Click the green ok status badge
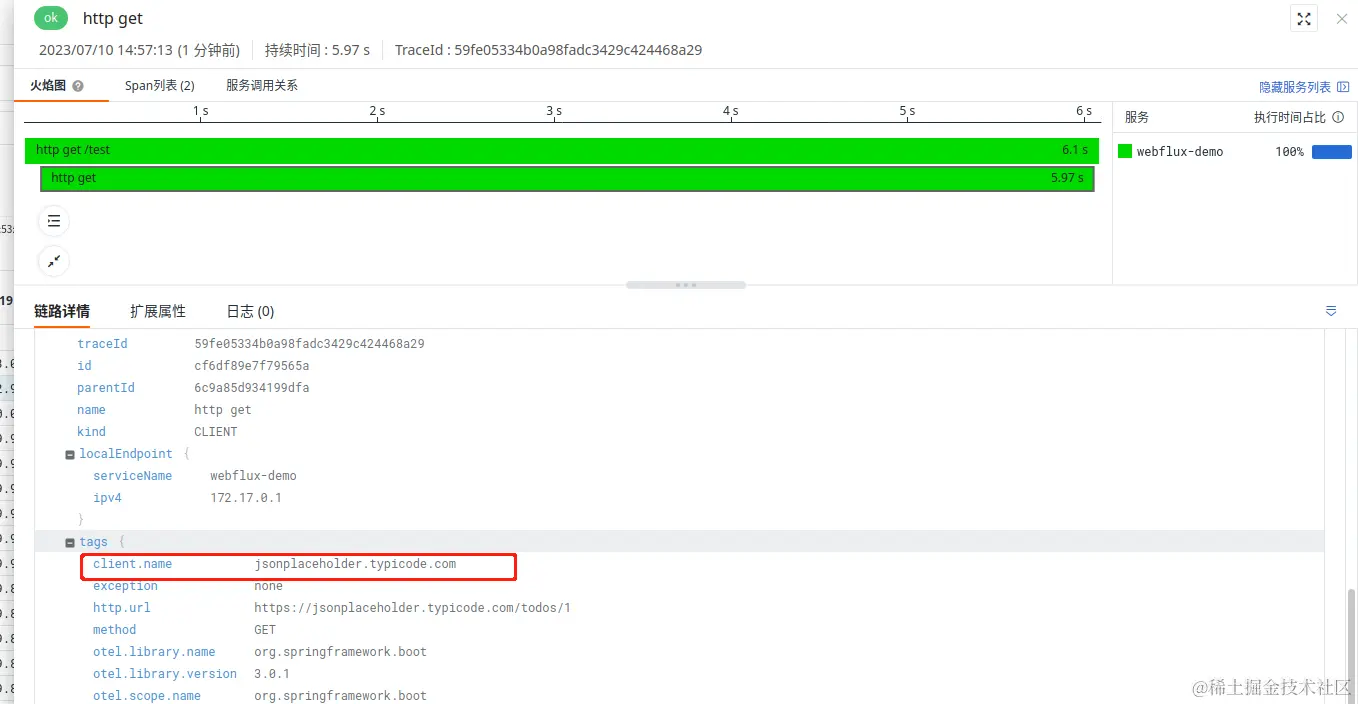Viewport: 1358px width, 704px height. coord(50,18)
